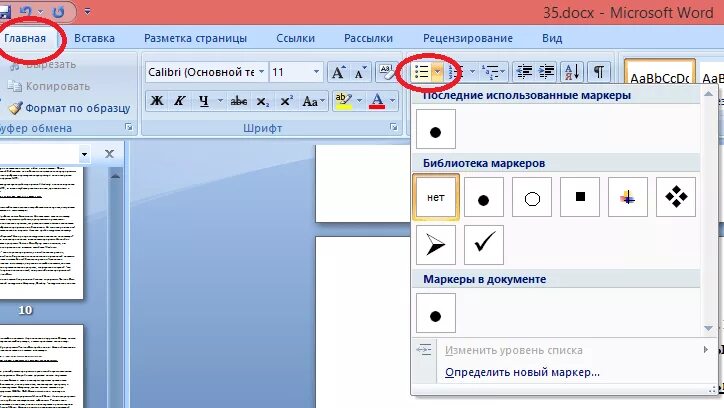
Task: Toggle underline with the Ч button
Action: tap(203, 101)
